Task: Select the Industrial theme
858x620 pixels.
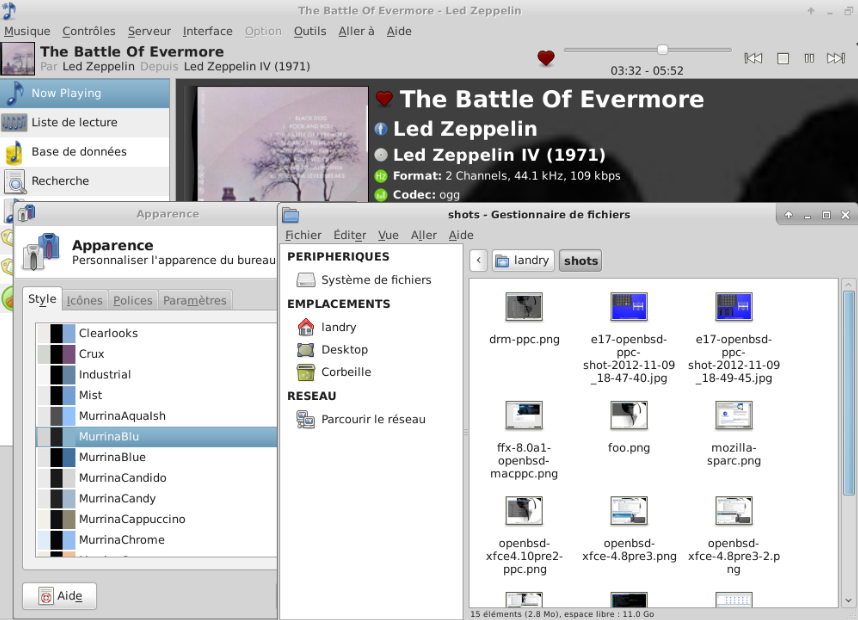Action: [x=156, y=375]
